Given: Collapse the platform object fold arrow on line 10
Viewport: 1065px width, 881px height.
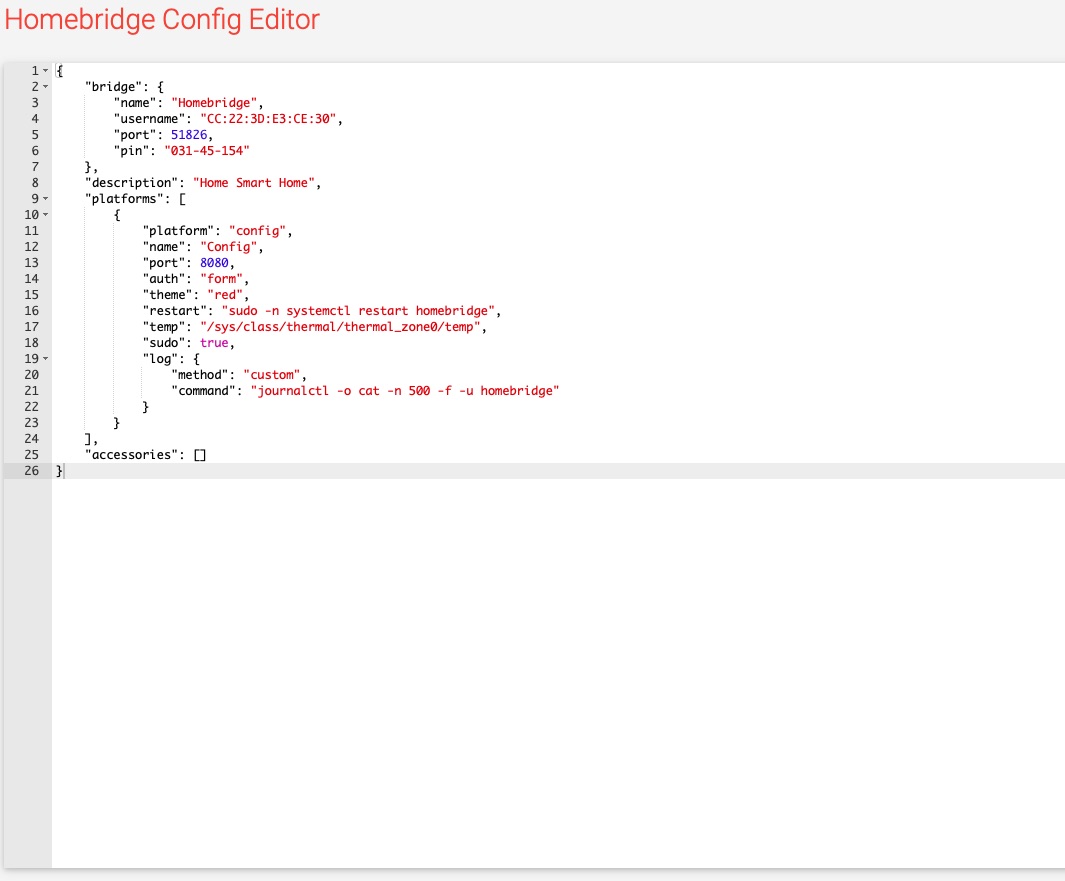Looking at the screenshot, I should pyautogui.click(x=46, y=215).
